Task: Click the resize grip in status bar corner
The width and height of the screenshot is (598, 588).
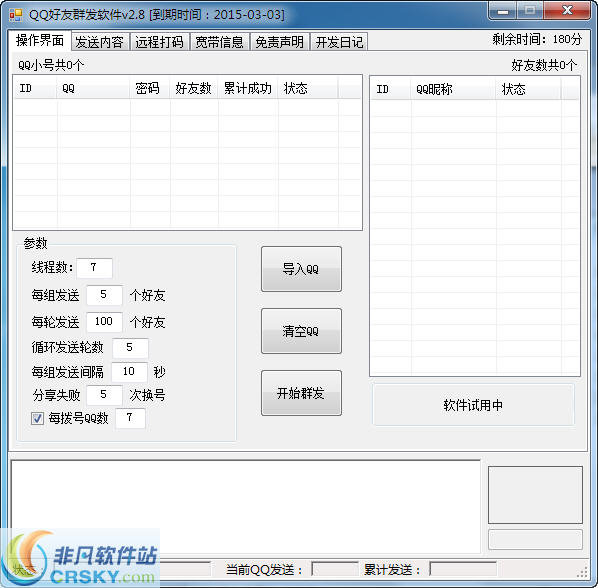Action: (x=582, y=572)
